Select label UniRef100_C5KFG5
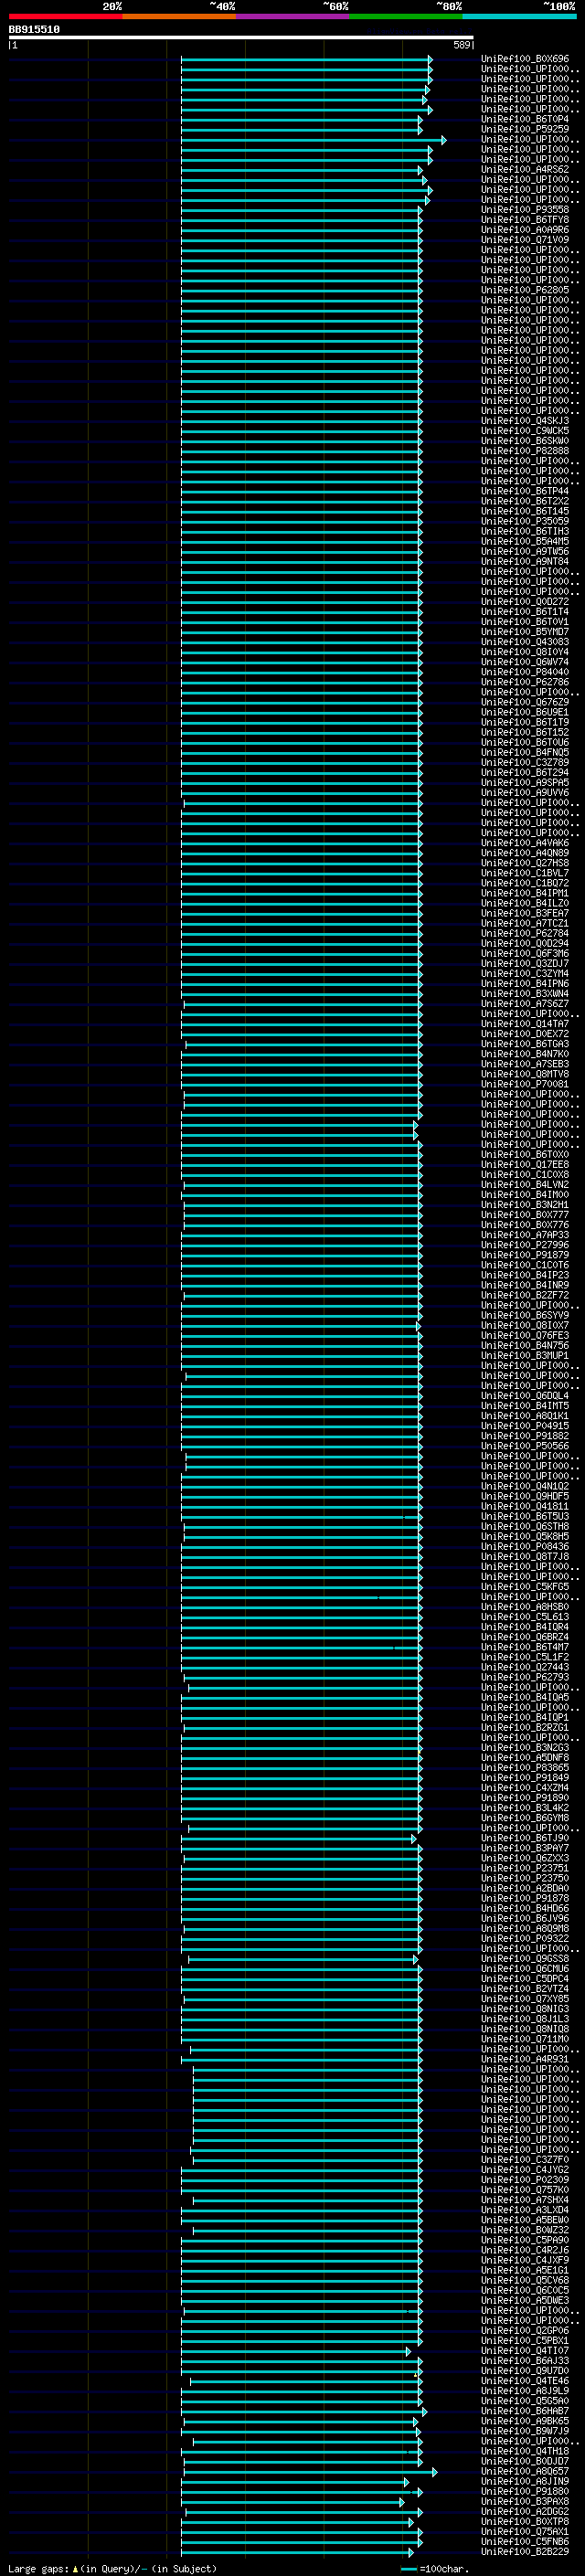 pos(525,1586)
